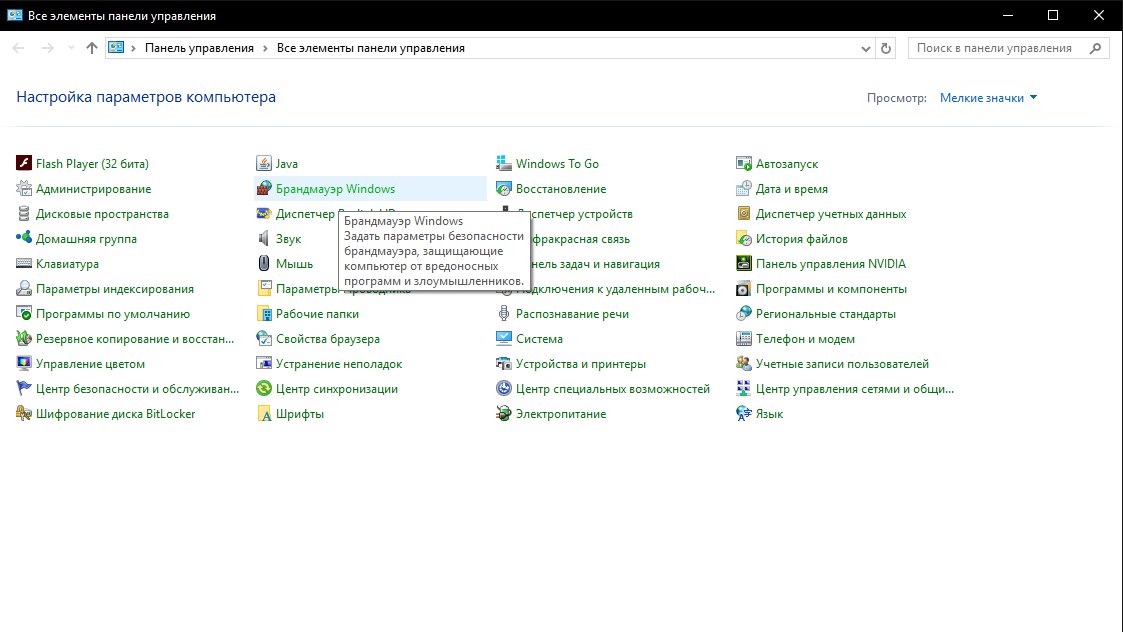Open Шифрование диска BitLocker icon
Image resolution: width=1123 pixels, height=632 pixels.
pyautogui.click(x=24, y=413)
